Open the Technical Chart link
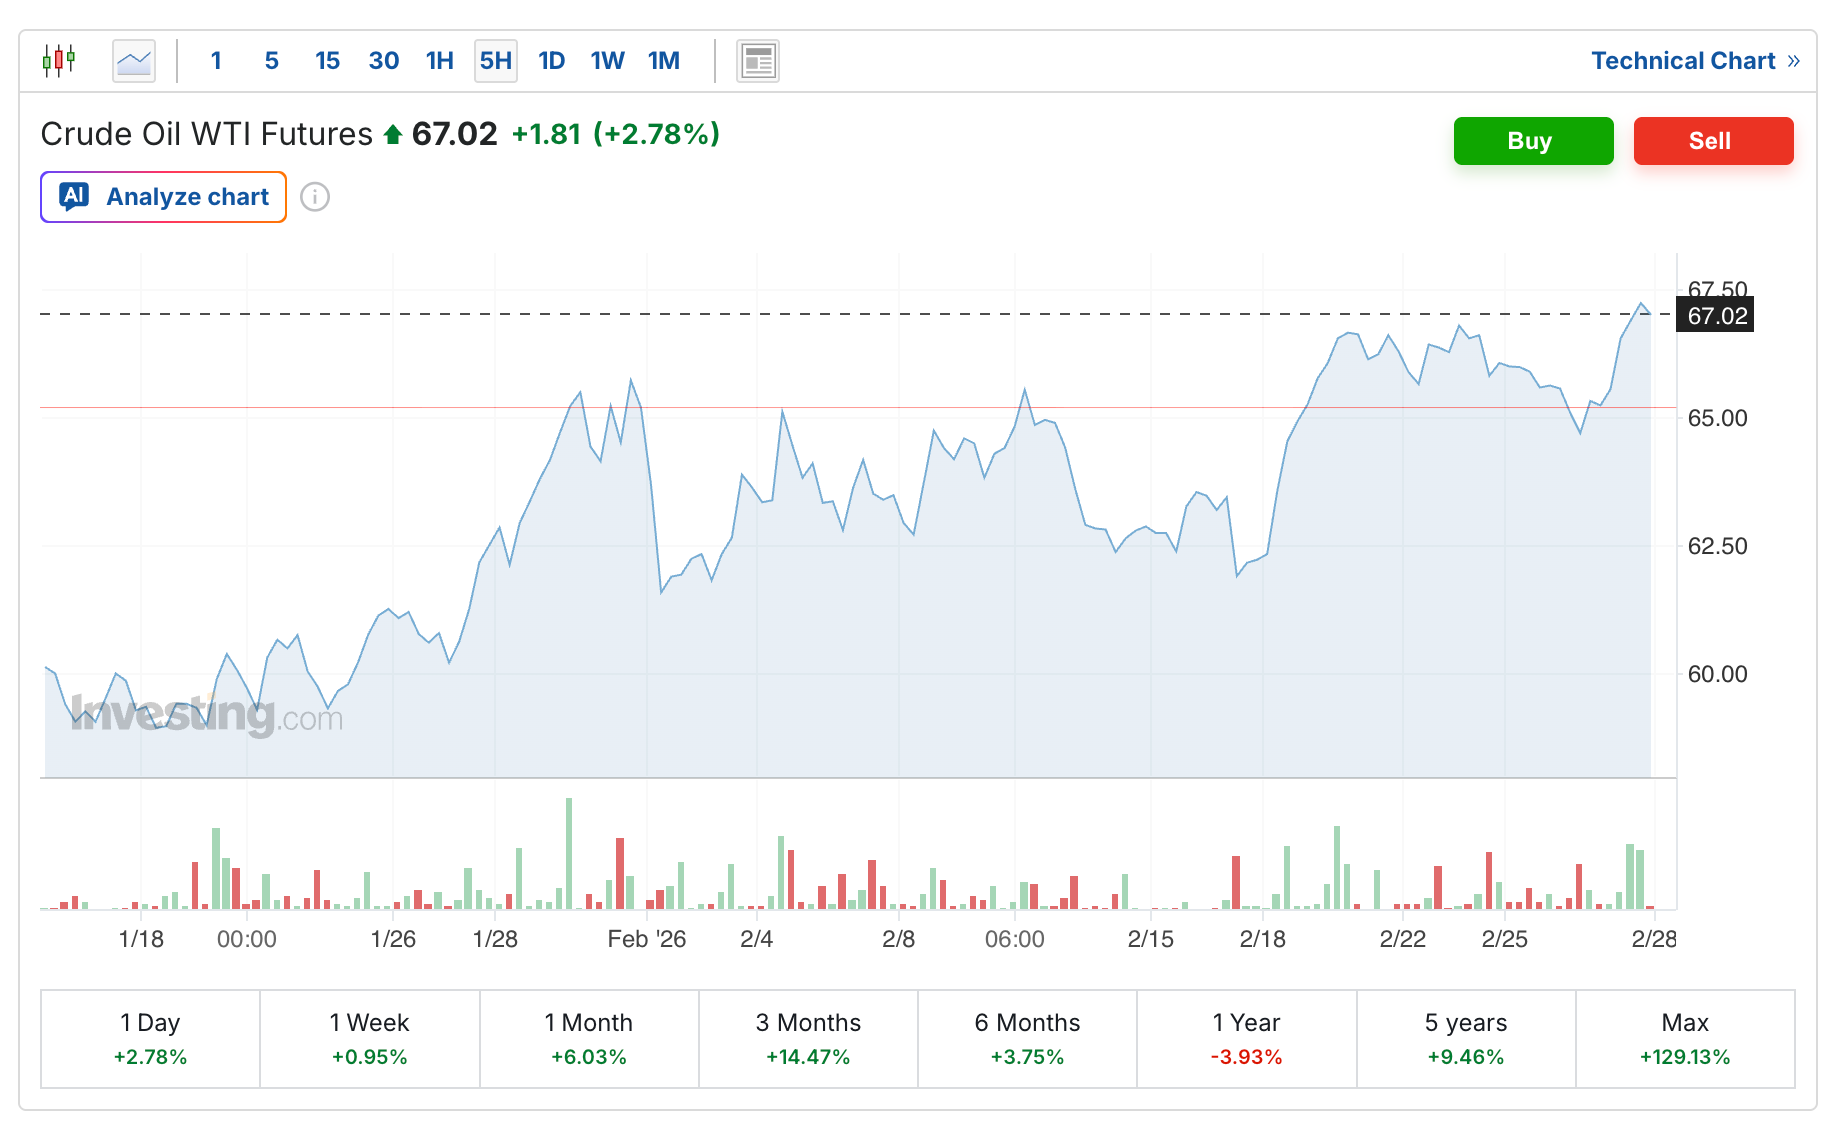The height and width of the screenshot is (1138, 1844). pos(1696,61)
